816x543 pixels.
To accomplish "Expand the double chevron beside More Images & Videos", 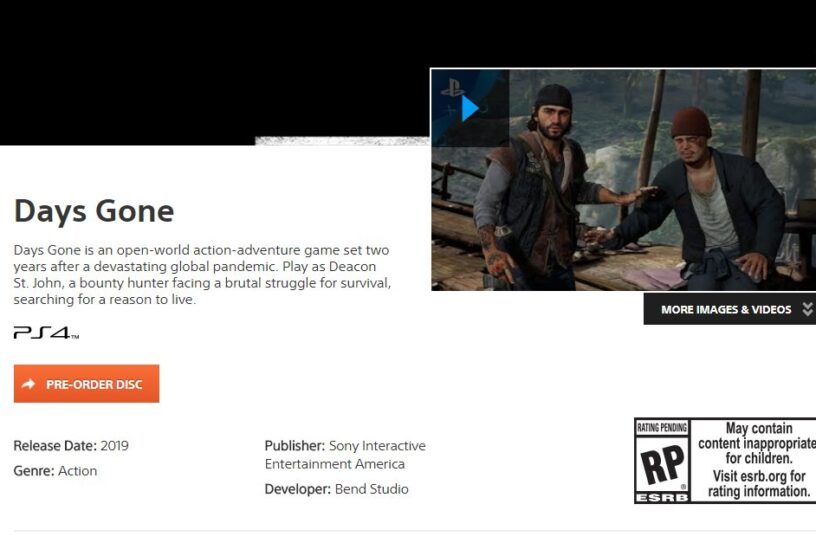I will [x=807, y=309].
